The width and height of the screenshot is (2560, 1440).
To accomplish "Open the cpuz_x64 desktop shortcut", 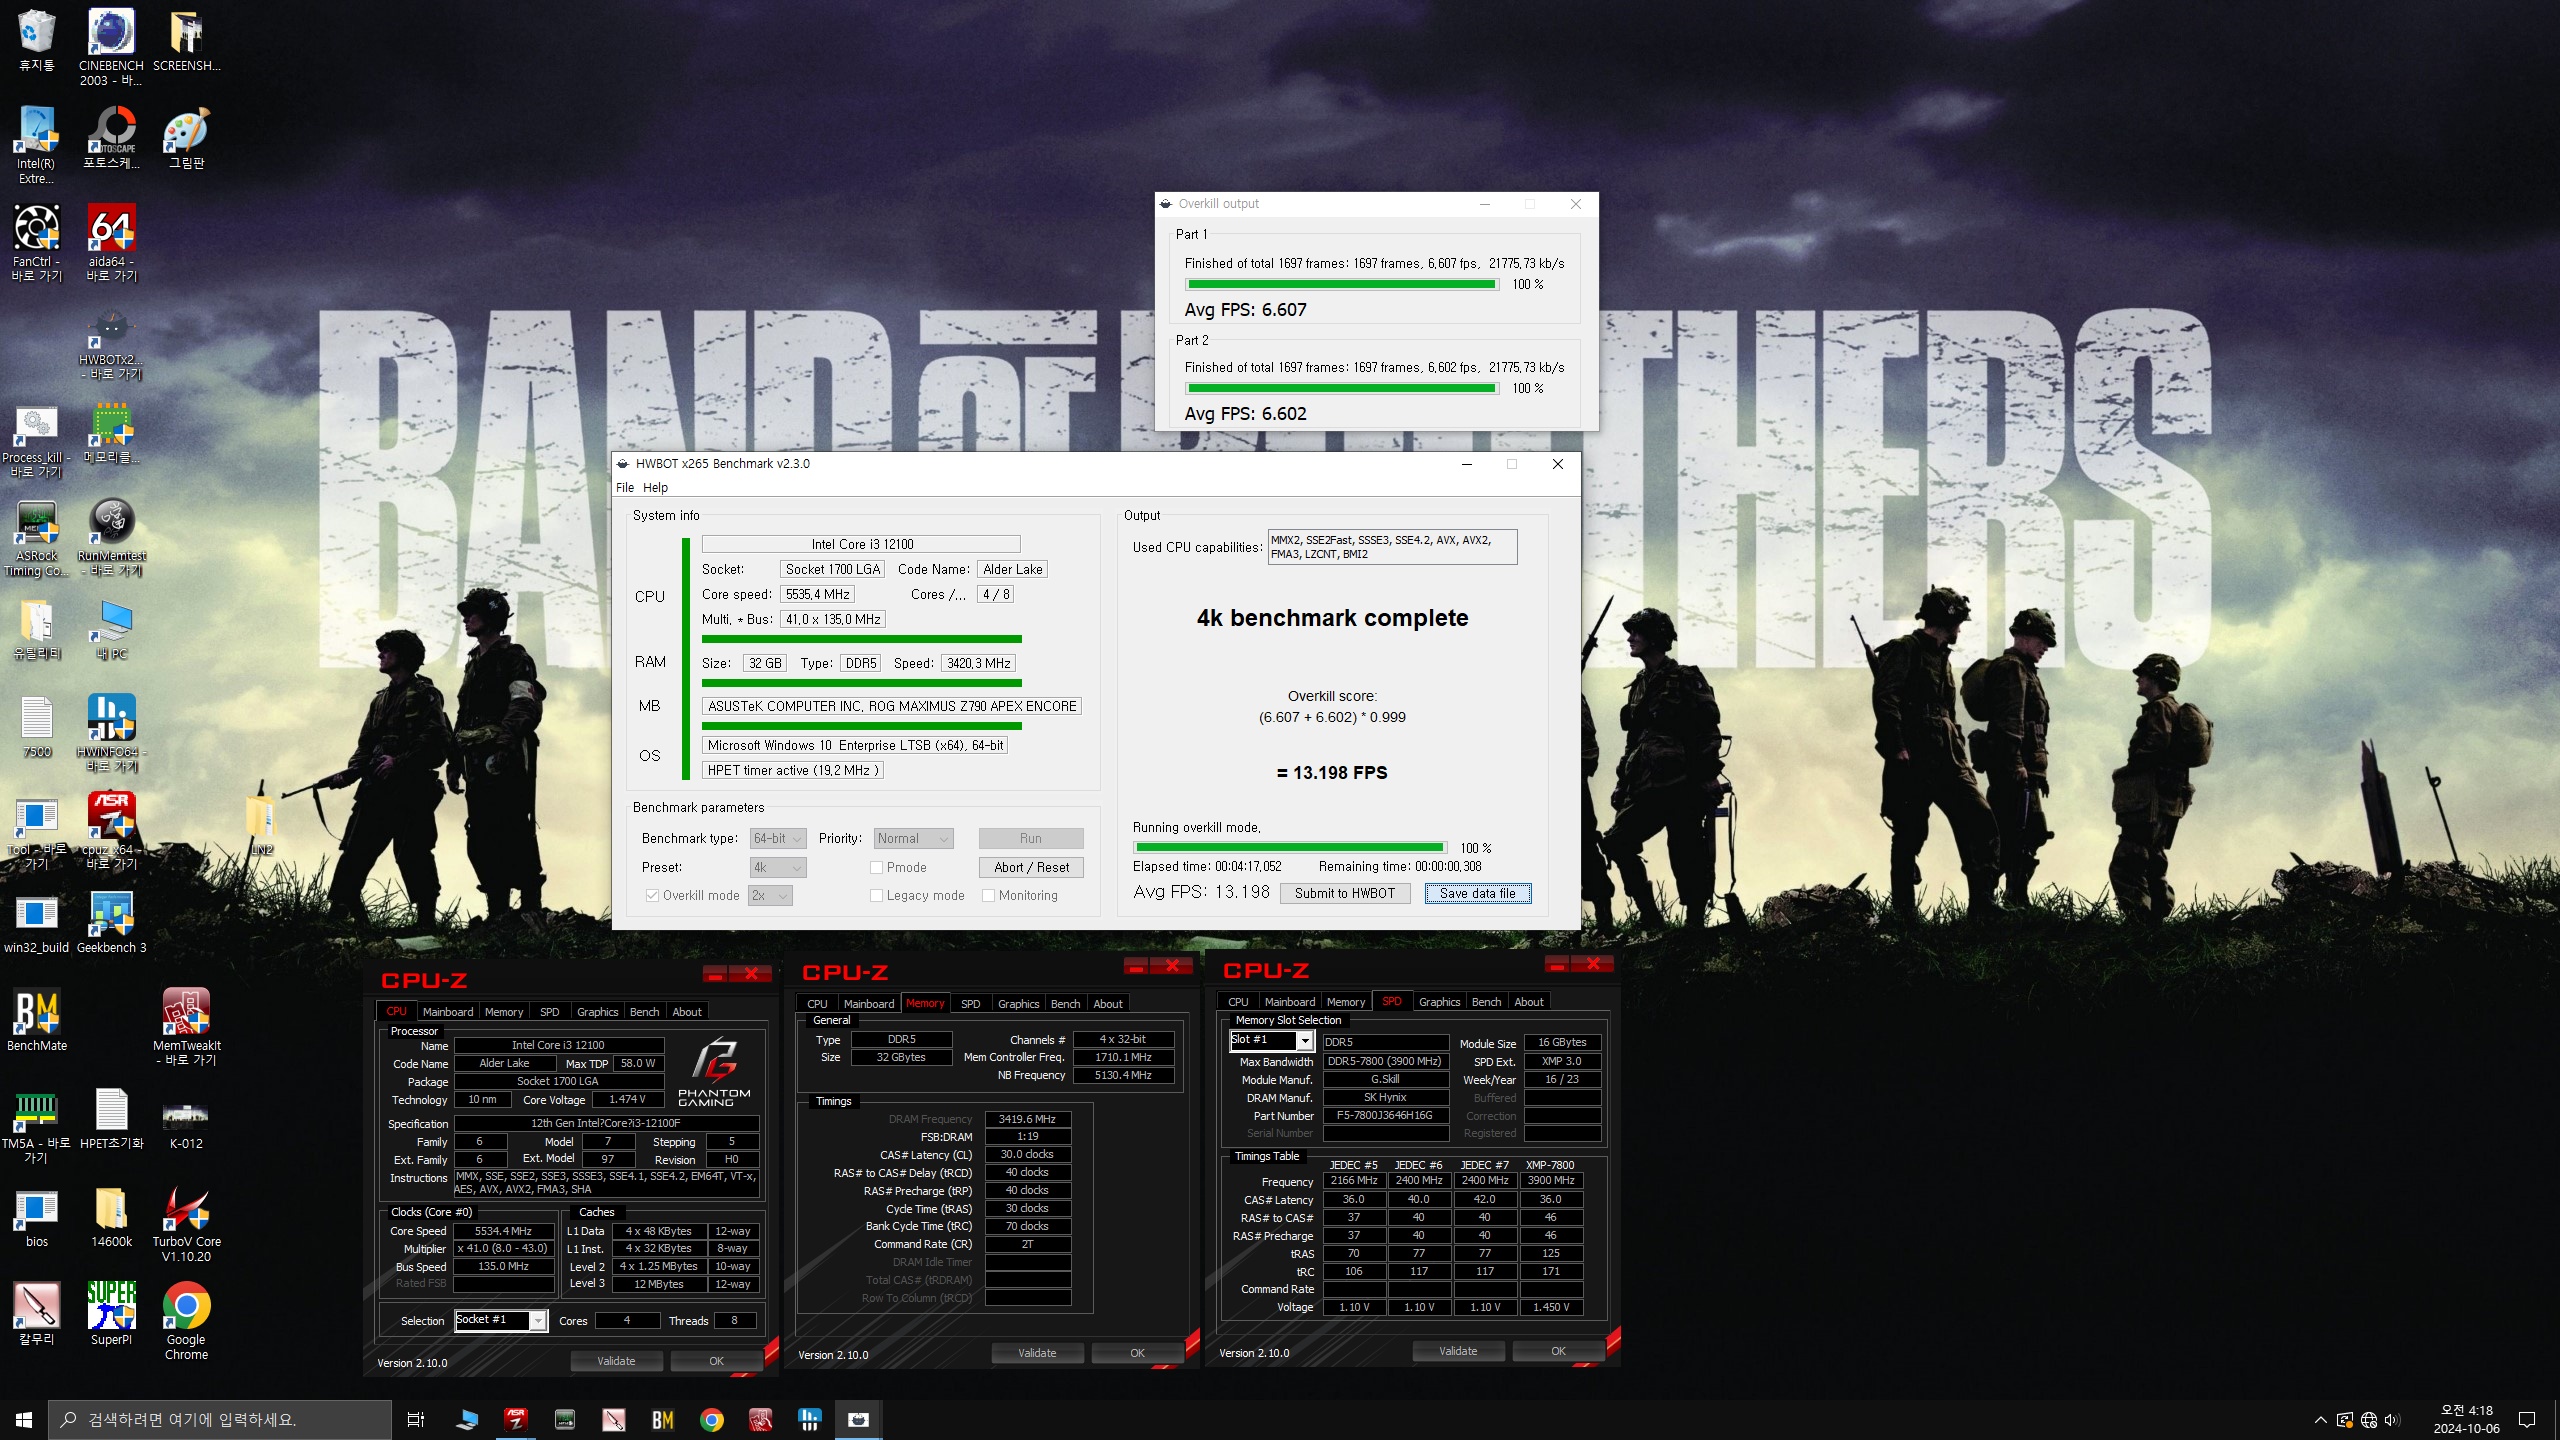I will (111, 831).
